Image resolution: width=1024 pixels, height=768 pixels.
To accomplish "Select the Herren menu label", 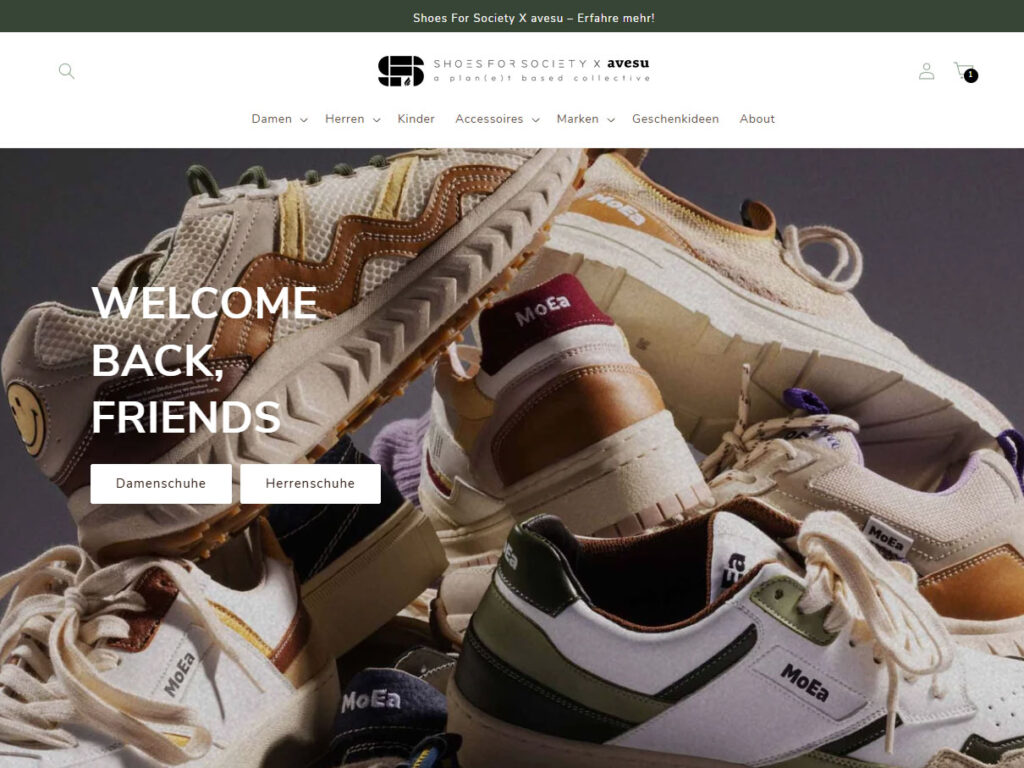I will point(345,119).
